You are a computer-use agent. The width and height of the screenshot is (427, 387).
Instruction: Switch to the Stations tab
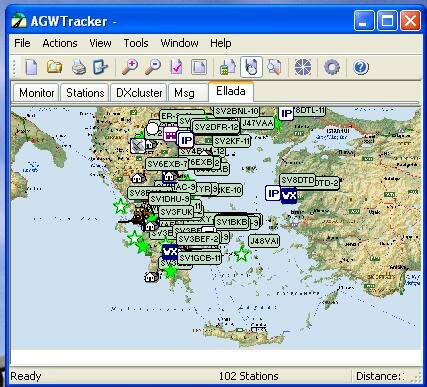point(85,93)
